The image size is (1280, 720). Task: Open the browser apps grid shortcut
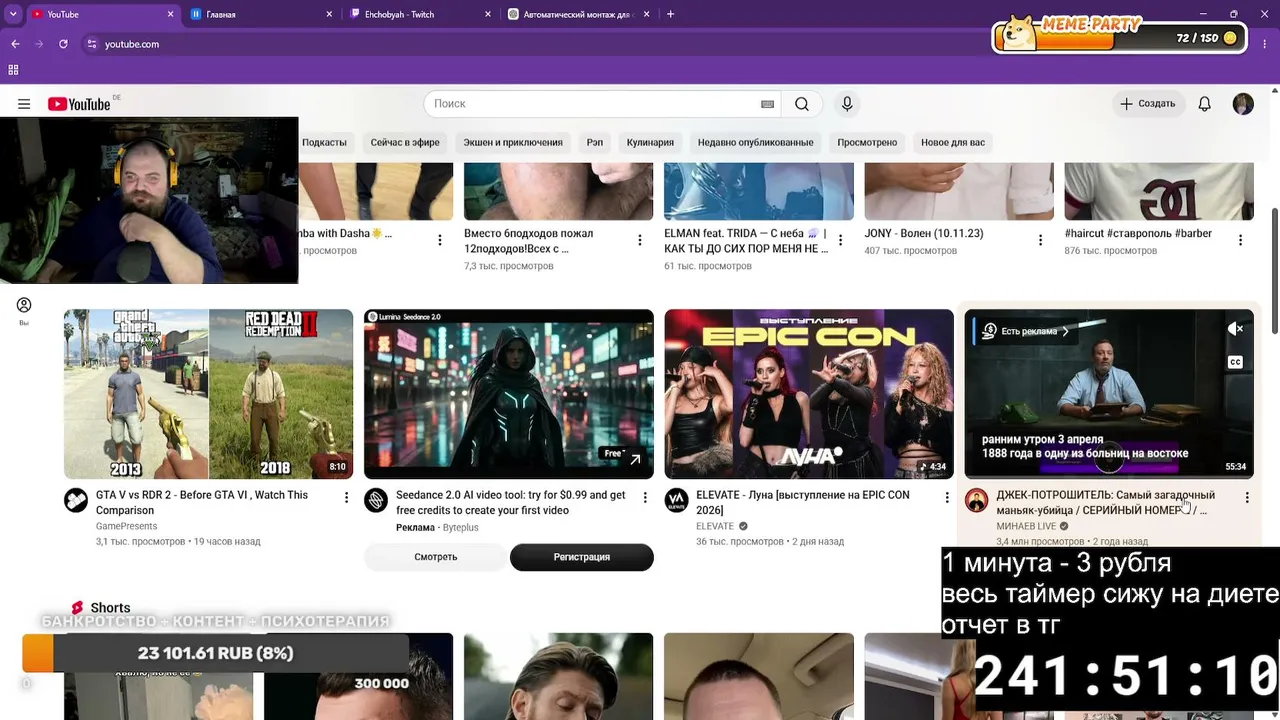pyautogui.click(x=13, y=70)
